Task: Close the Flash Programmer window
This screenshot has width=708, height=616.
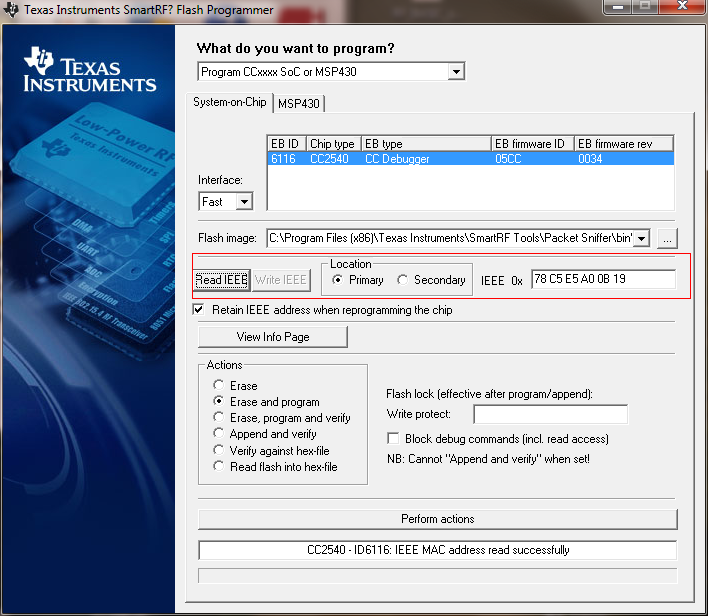Action: click(682, 6)
